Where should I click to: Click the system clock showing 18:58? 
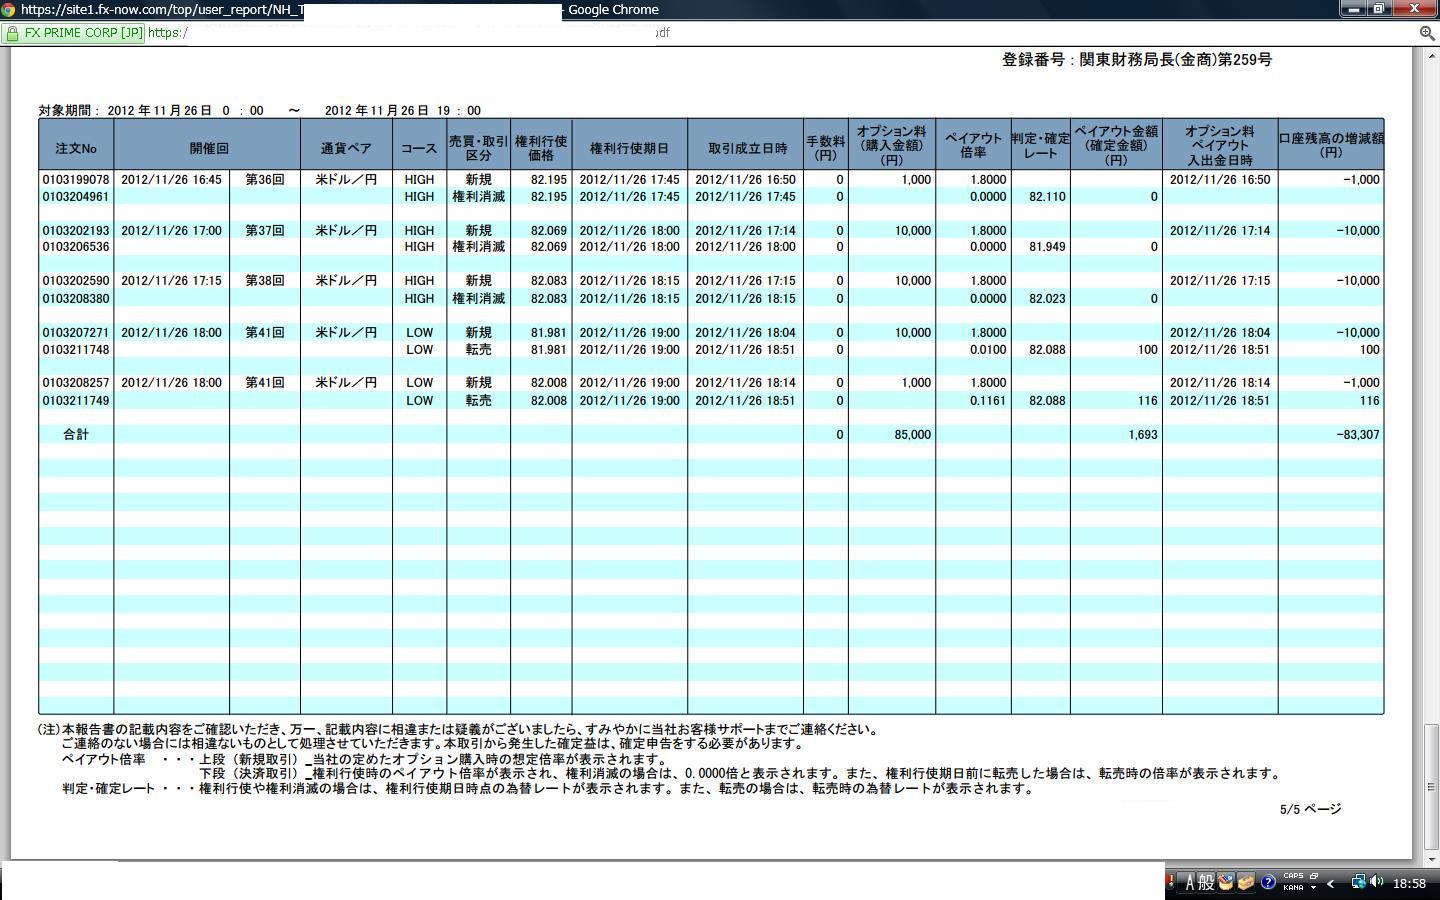tap(1409, 883)
